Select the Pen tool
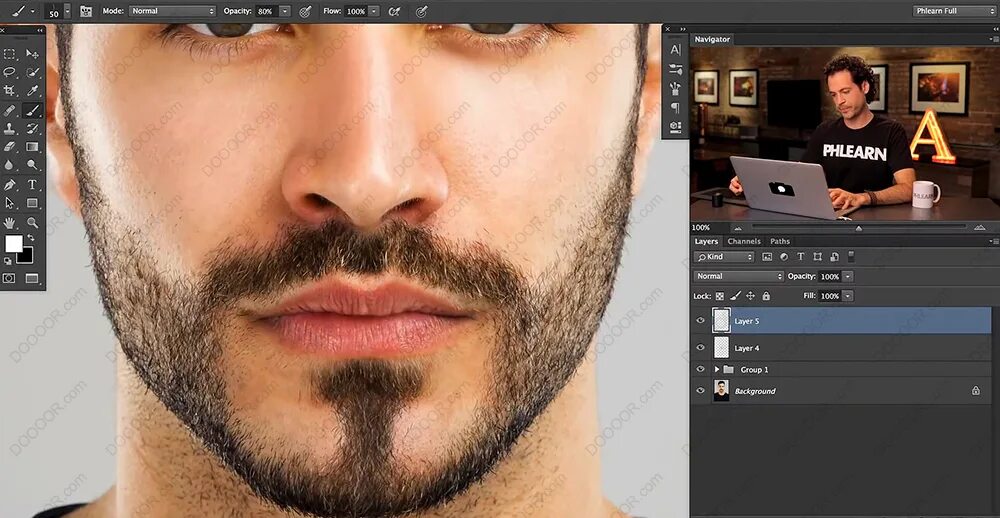Image resolution: width=1000 pixels, height=518 pixels. [10, 185]
